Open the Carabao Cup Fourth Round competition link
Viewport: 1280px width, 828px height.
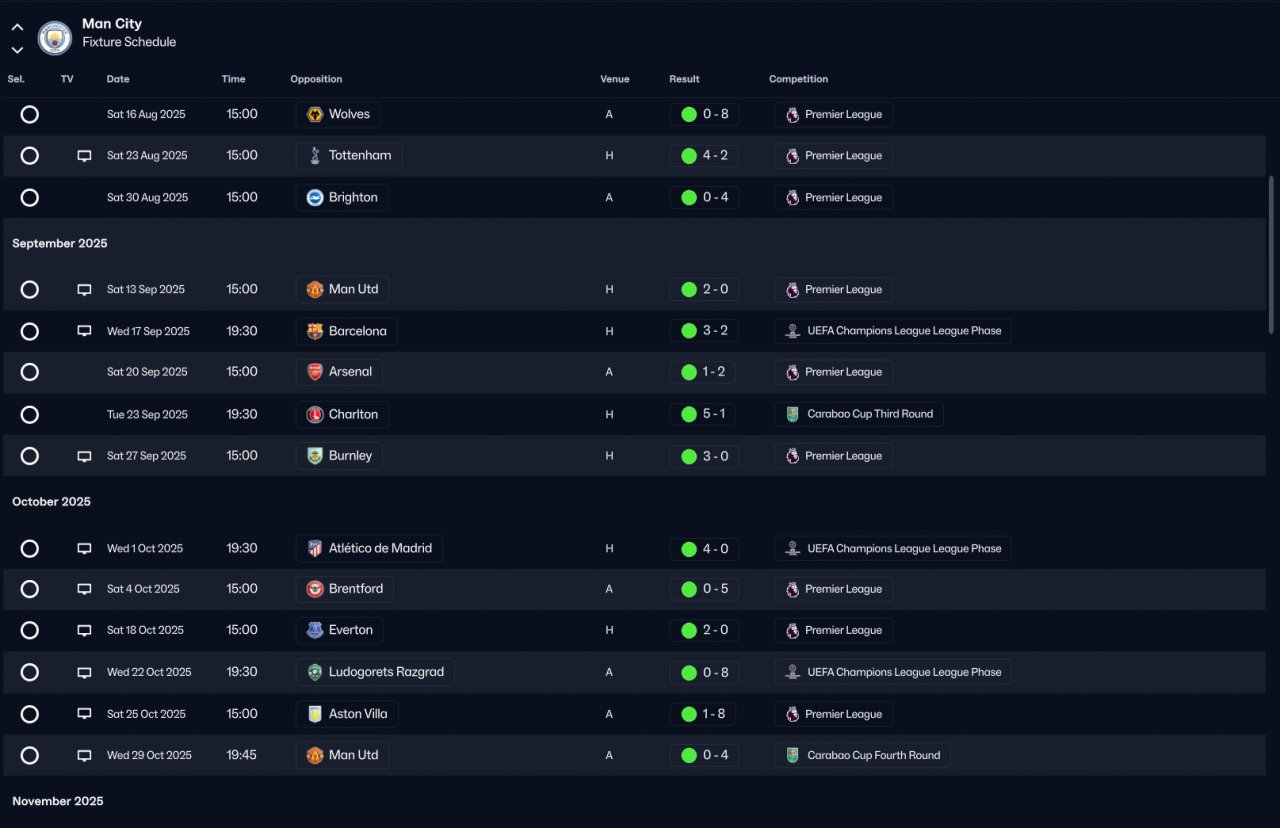tap(862, 755)
